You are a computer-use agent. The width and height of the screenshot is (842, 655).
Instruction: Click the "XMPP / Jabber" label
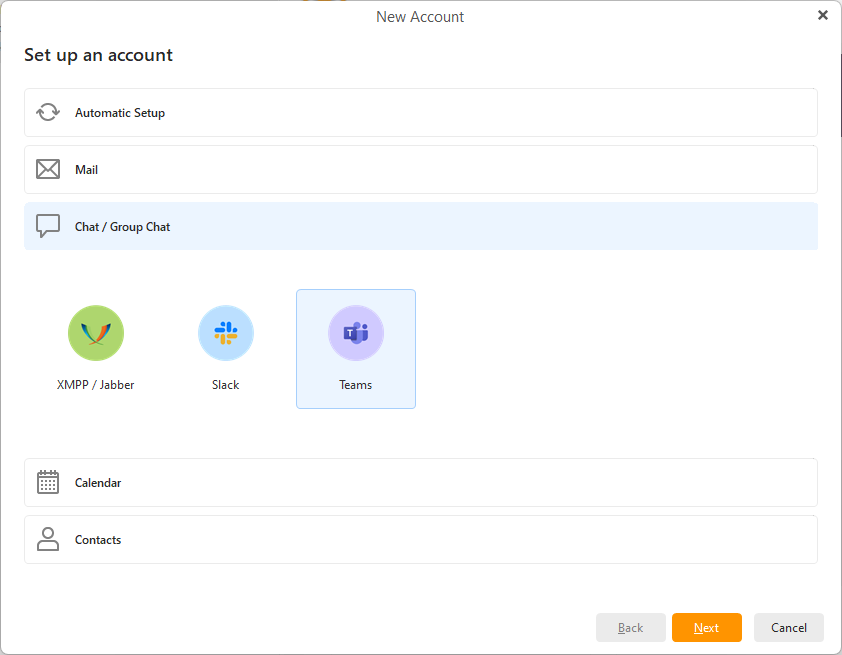pyautogui.click(x=96, y=385)
